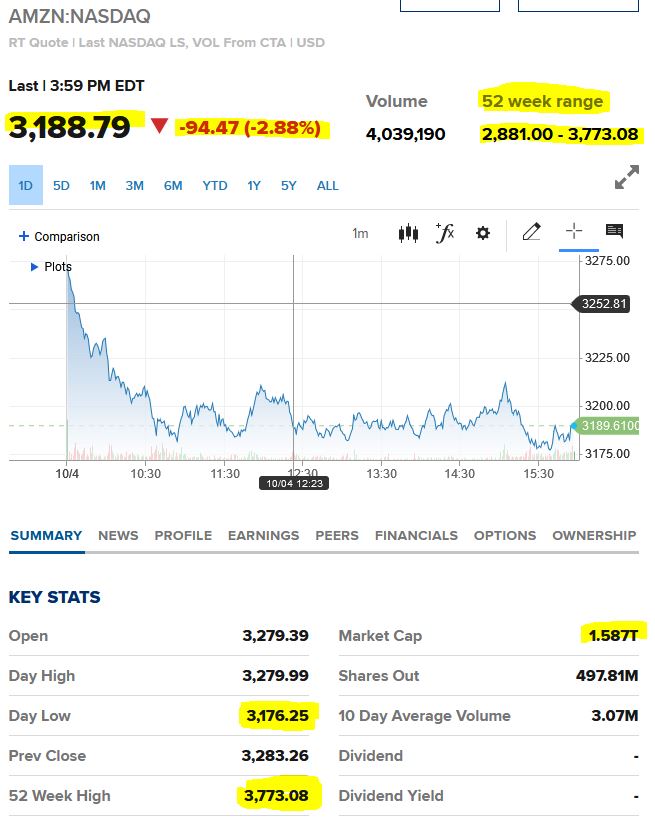Toggle the chart info tooltip icon

pyautogui.click(x=614, y=231)
